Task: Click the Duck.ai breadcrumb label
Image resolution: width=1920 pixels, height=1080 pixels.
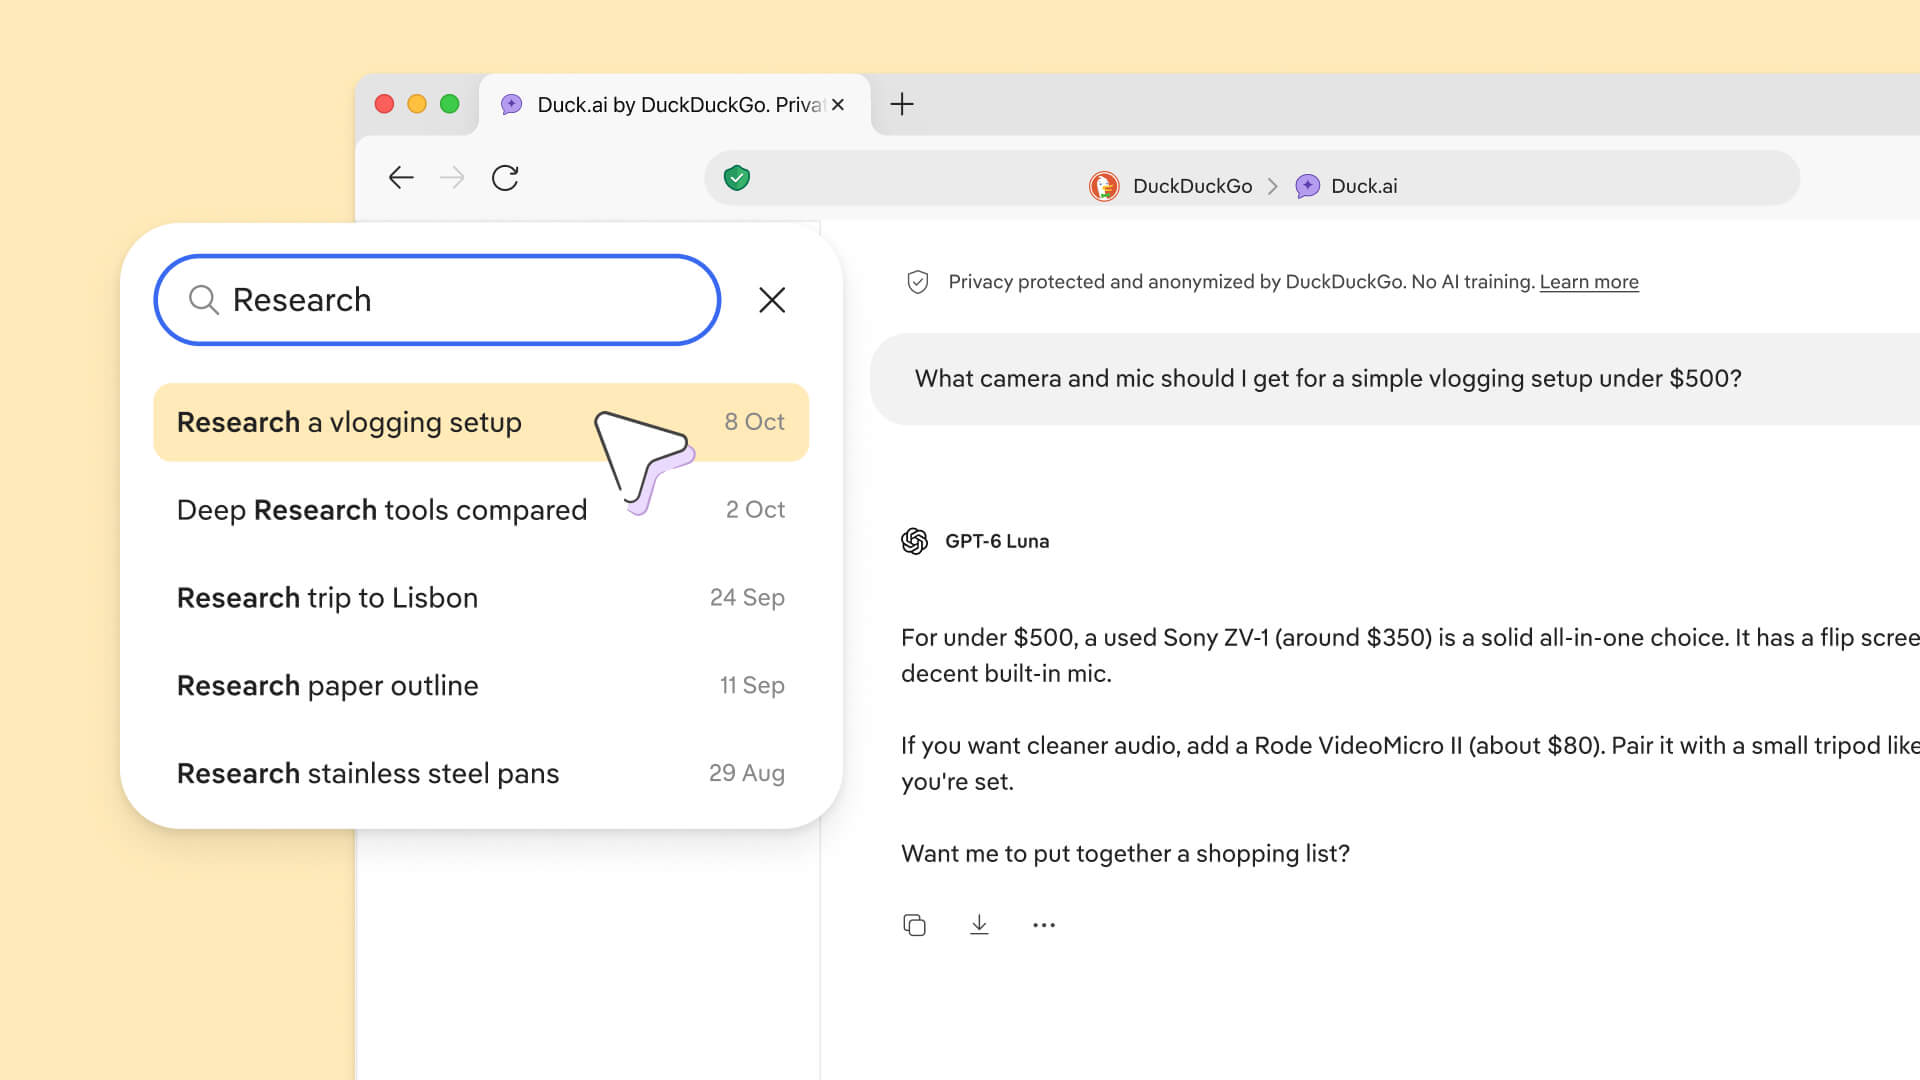Action: click(x=1364, y=186)
